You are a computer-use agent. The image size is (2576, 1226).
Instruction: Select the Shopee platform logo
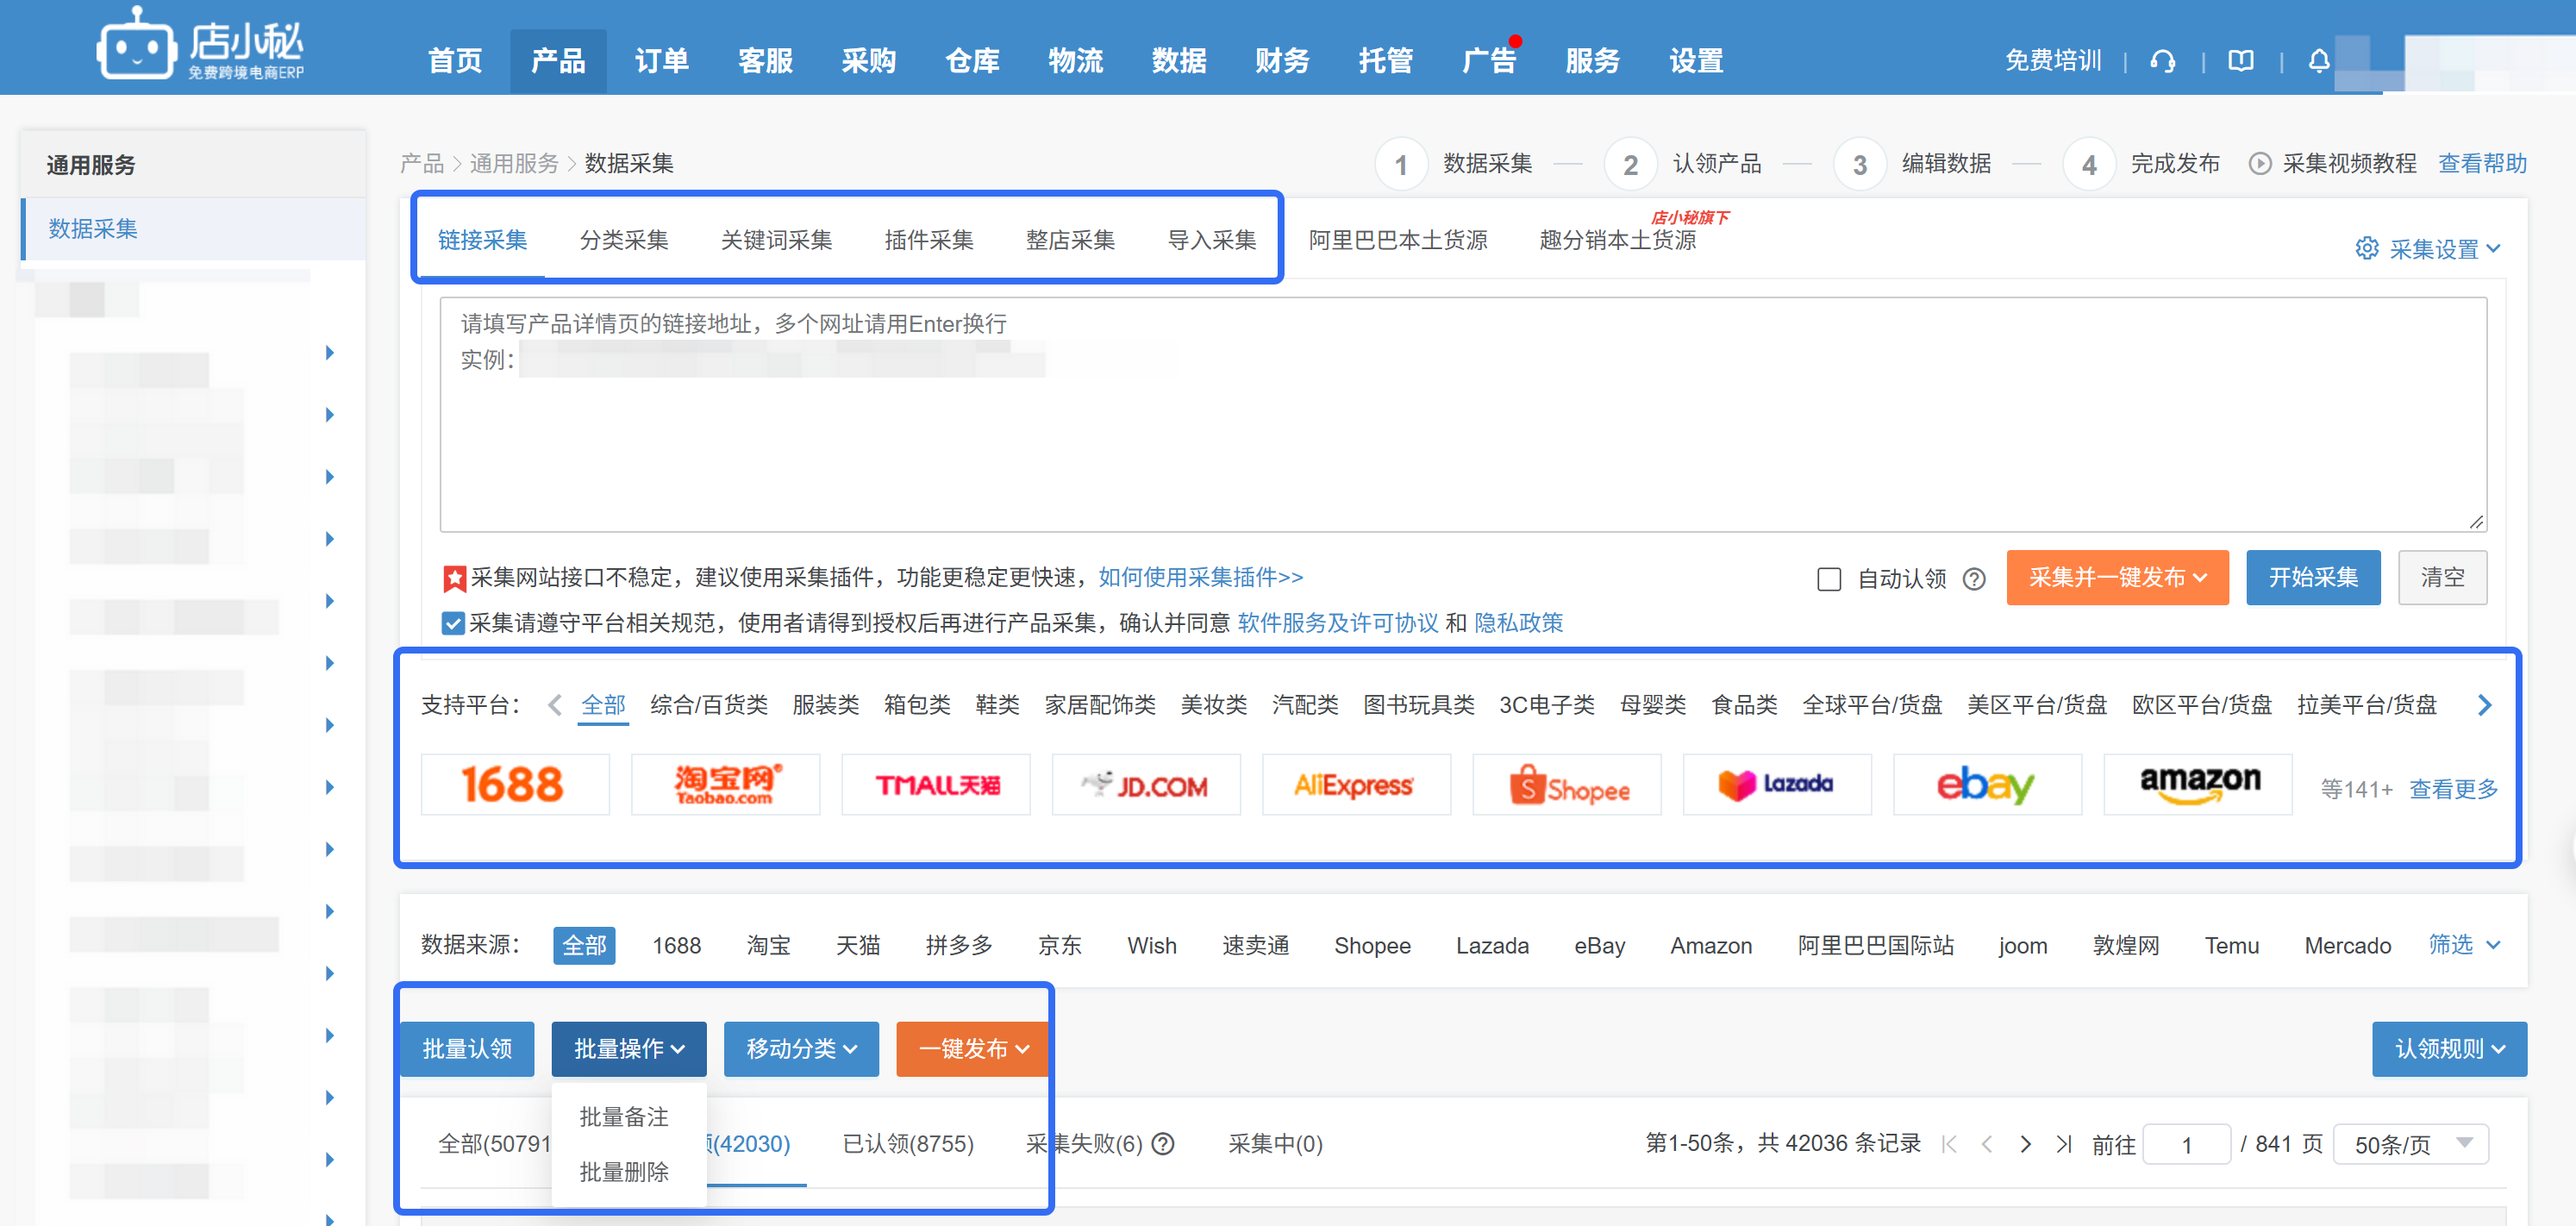tap(1566, 784)
